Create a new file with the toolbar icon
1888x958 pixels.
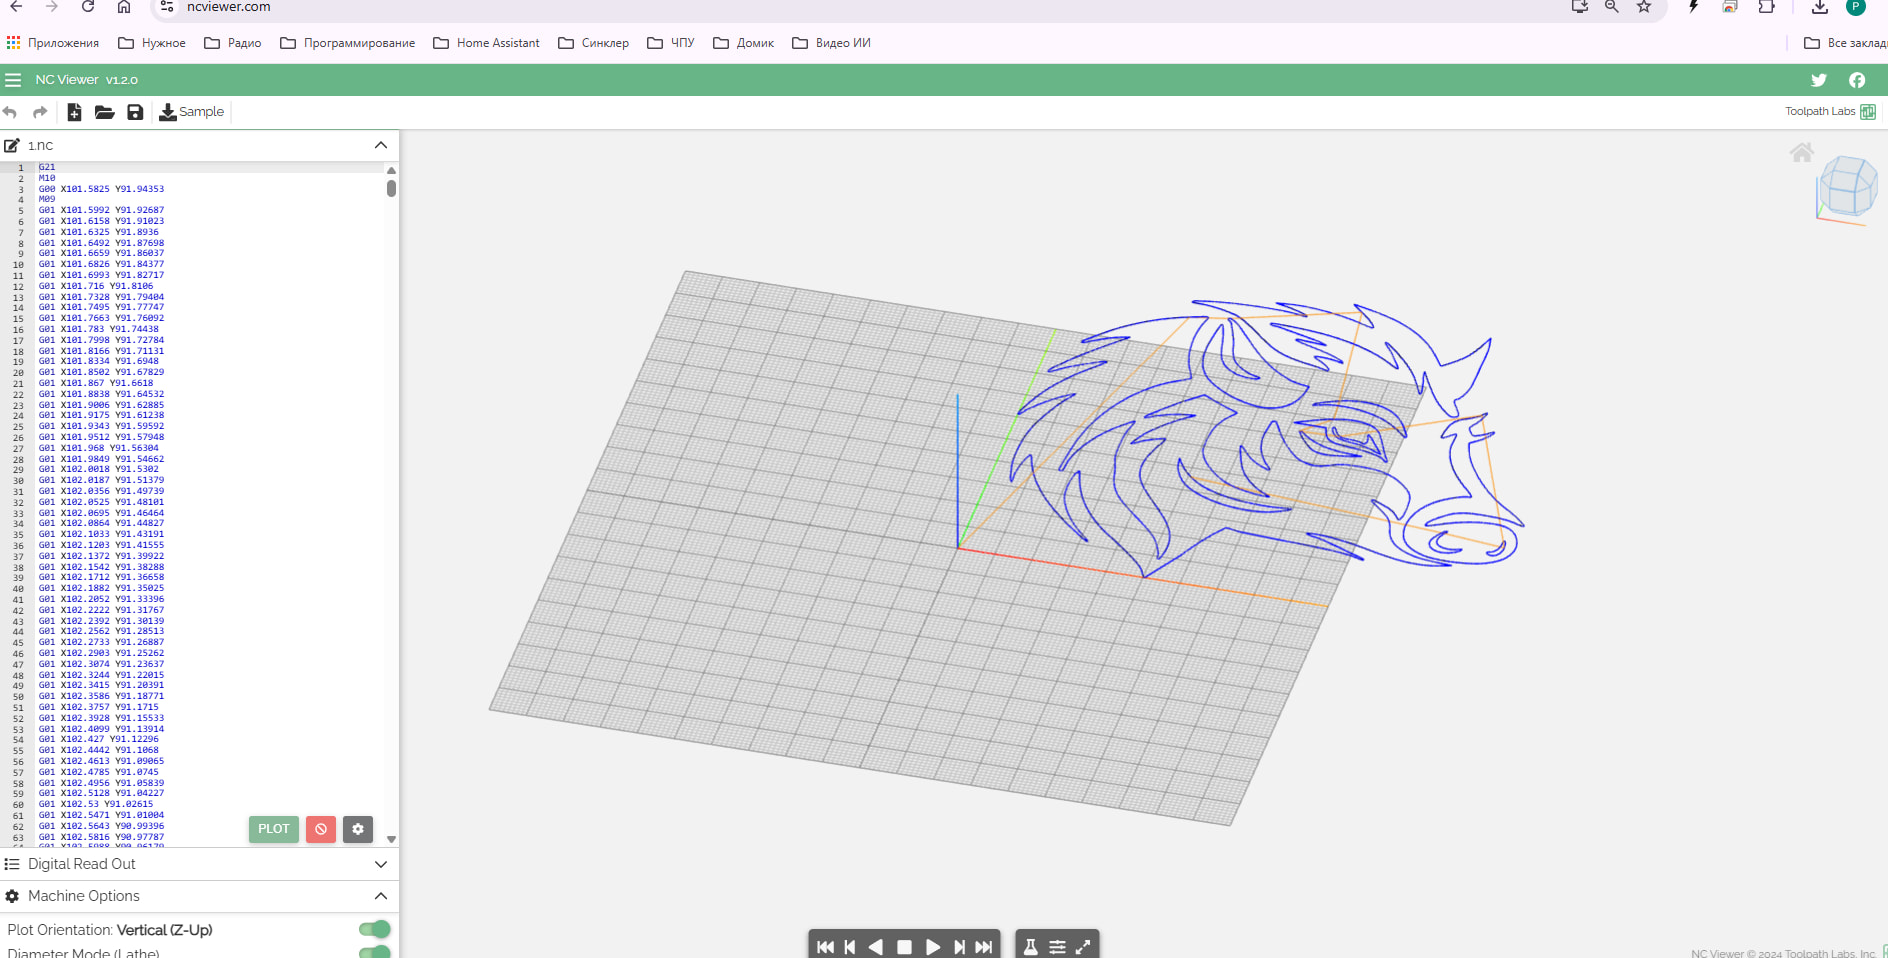[74, 112]
